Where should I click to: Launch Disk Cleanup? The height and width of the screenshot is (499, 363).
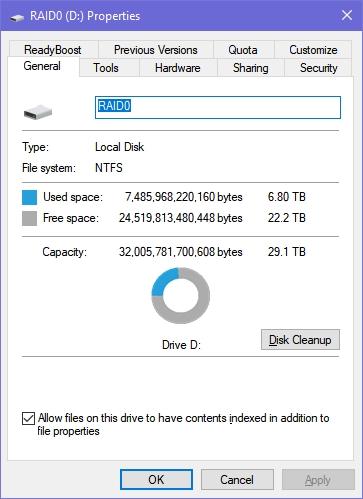pyautogui.click(x=300, y=340)
